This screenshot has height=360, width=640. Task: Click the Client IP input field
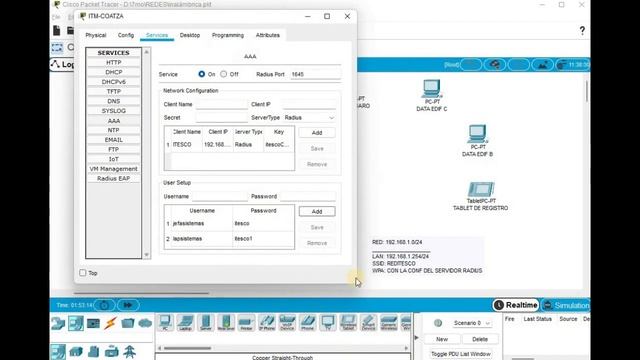(x=309, y=104)
